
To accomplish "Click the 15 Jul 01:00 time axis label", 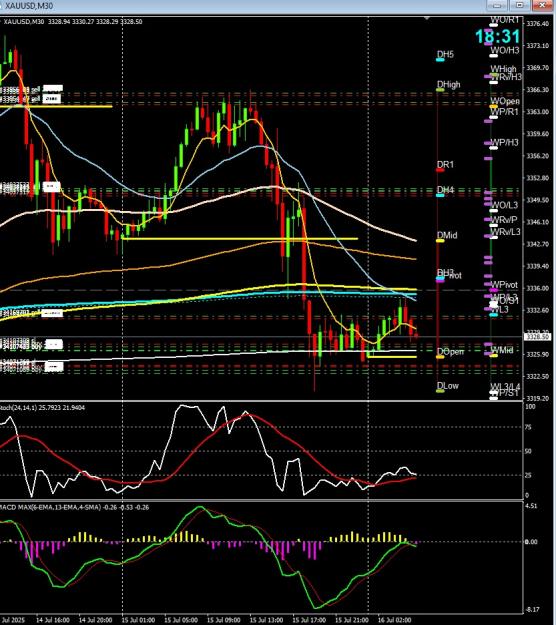I will pos(138,620).
